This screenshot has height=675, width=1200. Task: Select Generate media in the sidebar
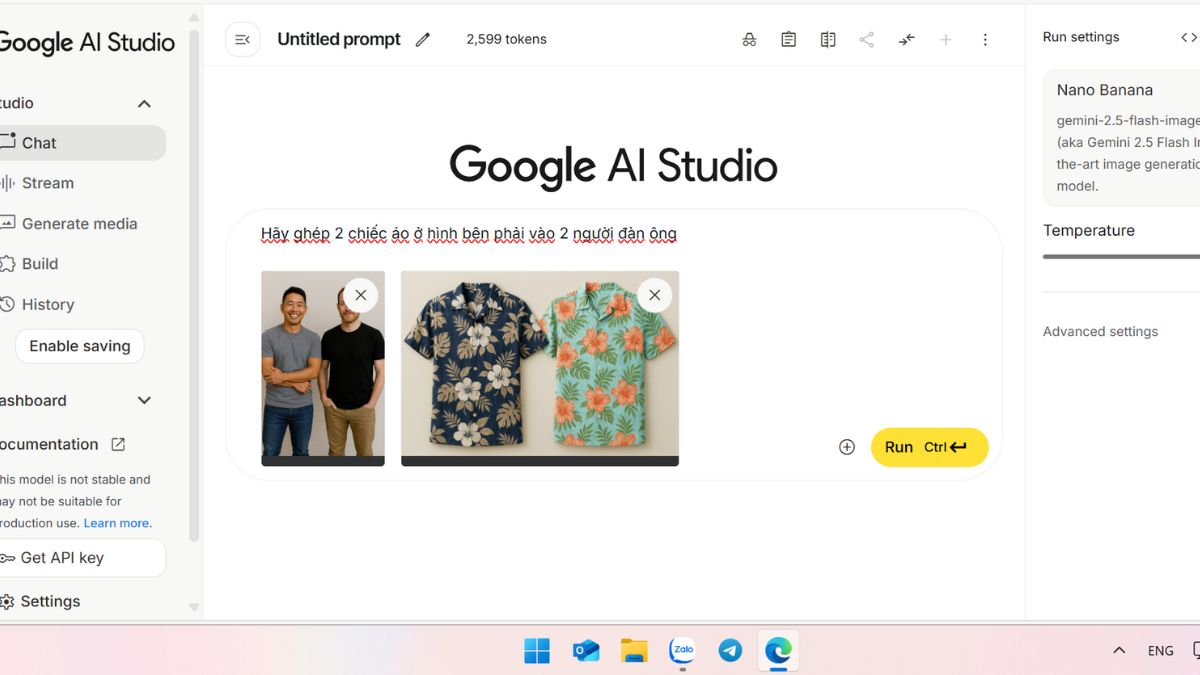tap(82, 224)
